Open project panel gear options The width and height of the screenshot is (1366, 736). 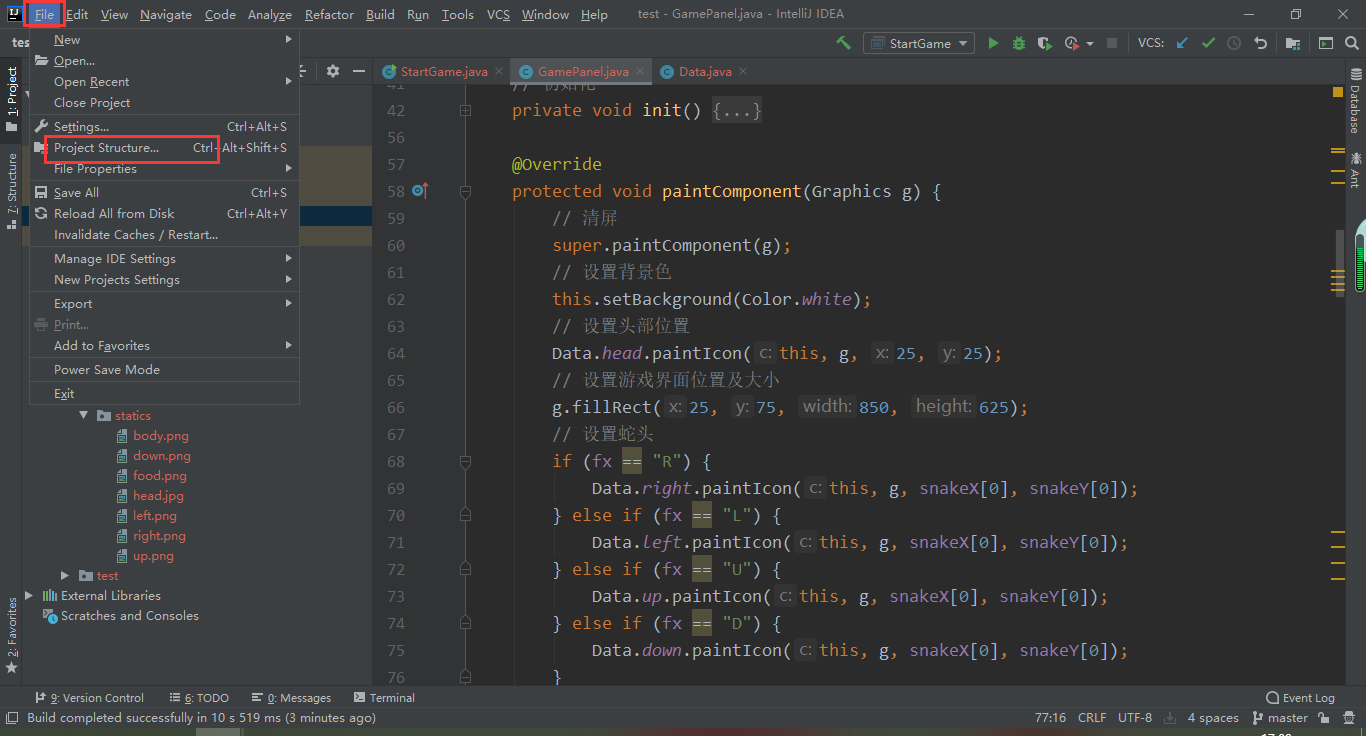point(333,71)
